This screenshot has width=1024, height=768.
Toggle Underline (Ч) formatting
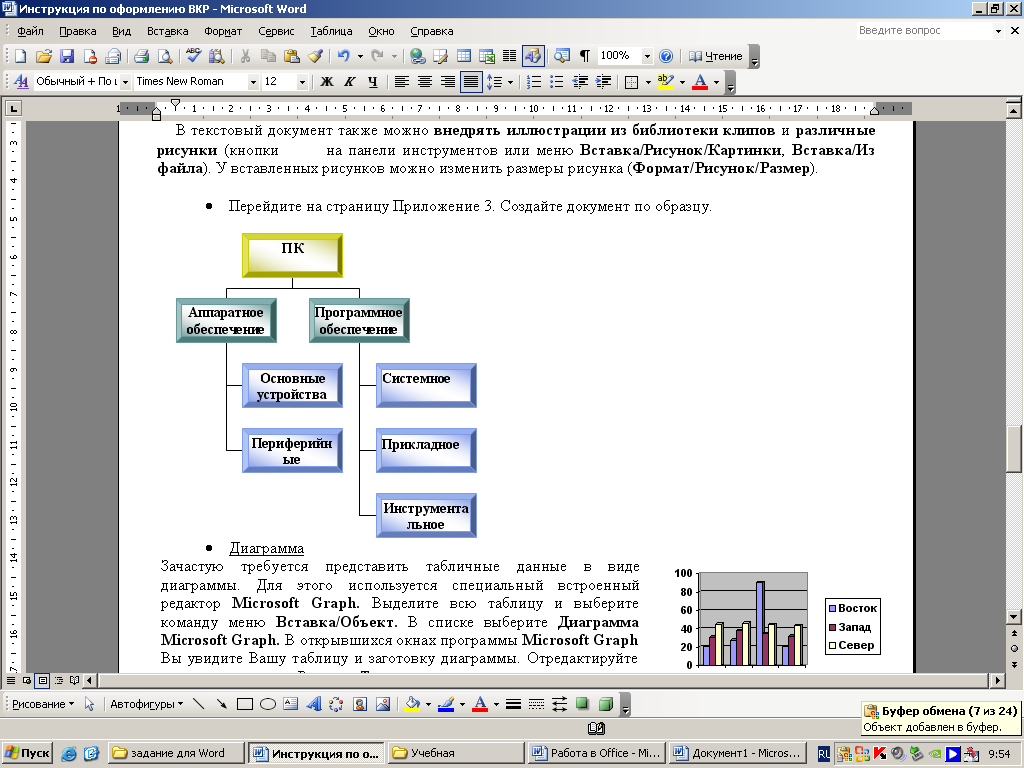(x=372, y=82)
